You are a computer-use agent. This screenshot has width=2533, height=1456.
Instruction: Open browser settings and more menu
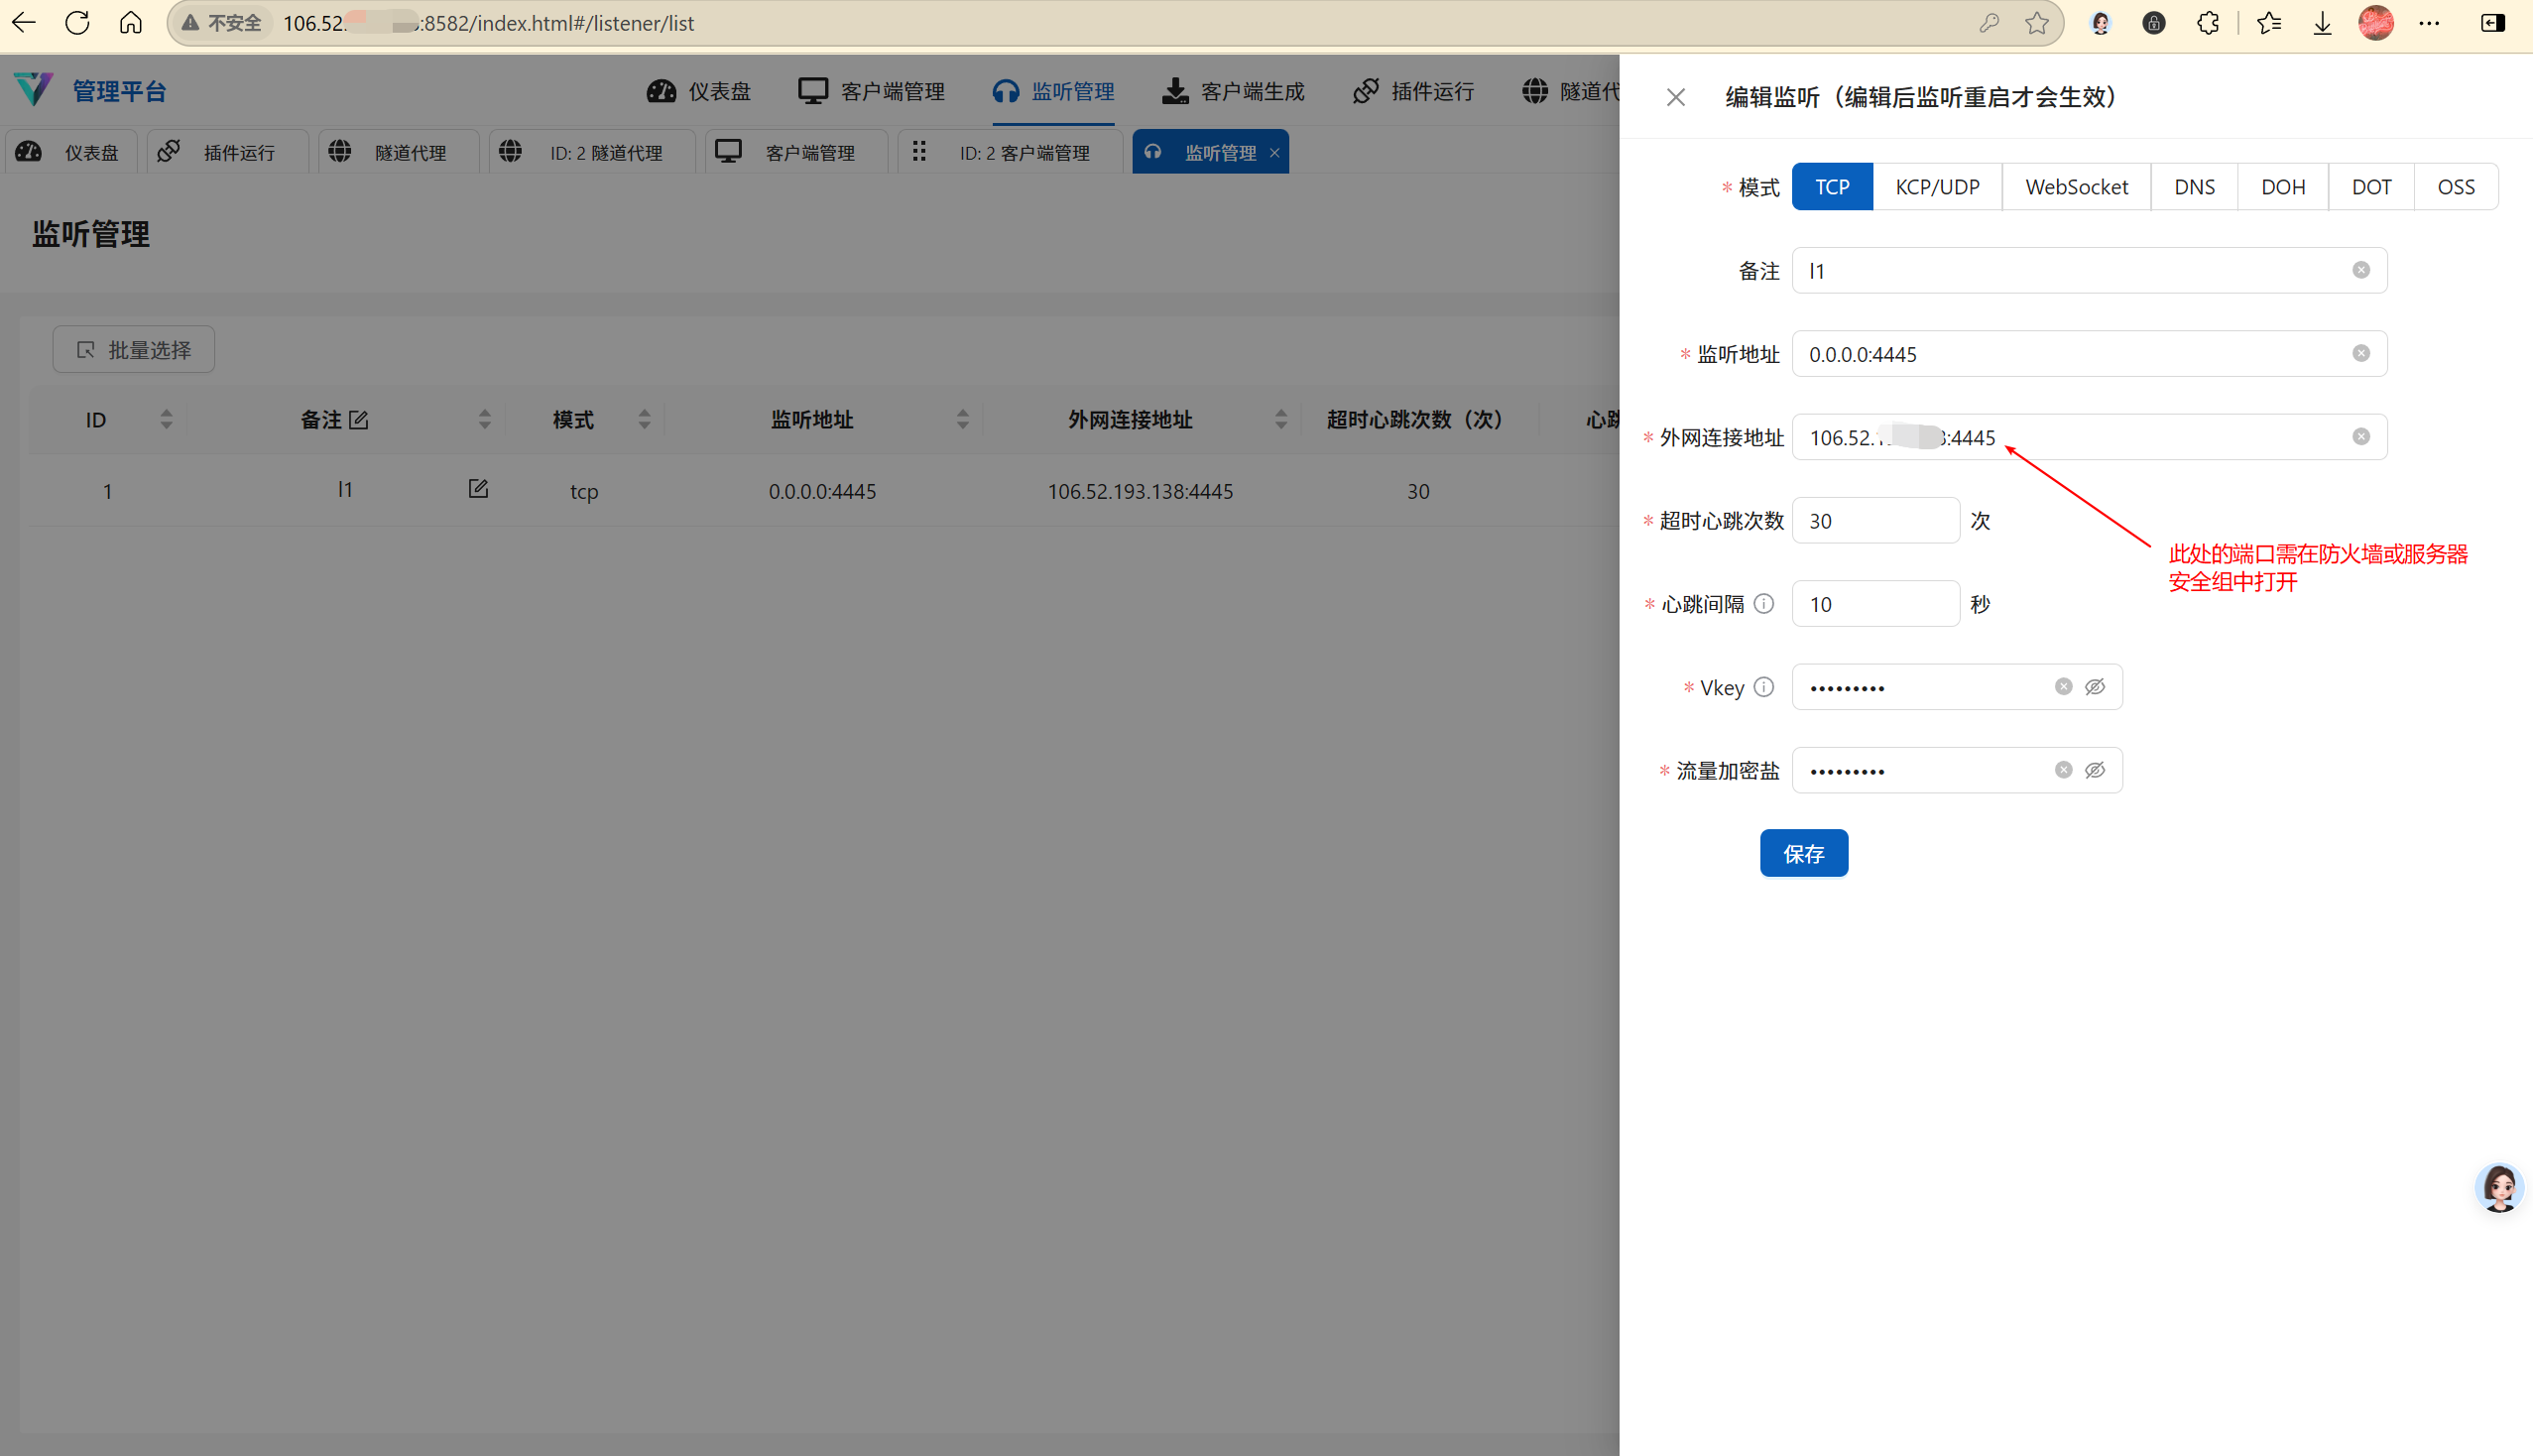[x=2430, y=23]
